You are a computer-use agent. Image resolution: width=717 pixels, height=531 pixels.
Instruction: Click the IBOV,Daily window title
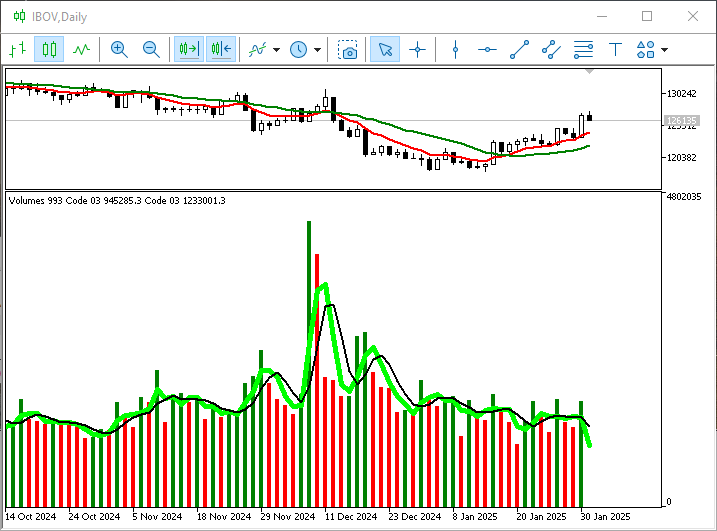coord(59,17)
